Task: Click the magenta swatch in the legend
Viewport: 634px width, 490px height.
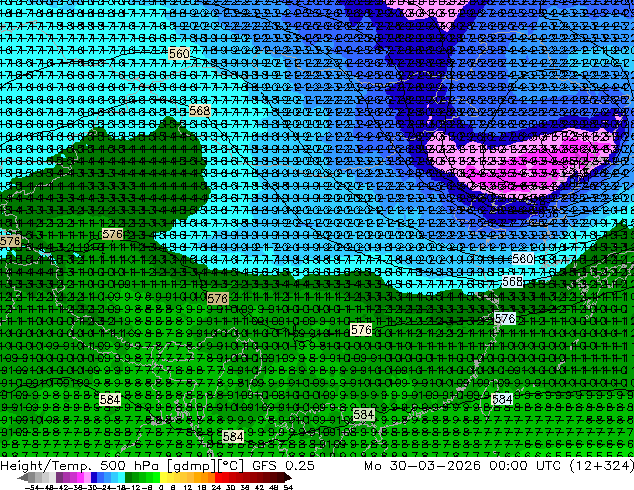Action: [x=80, y=478]
